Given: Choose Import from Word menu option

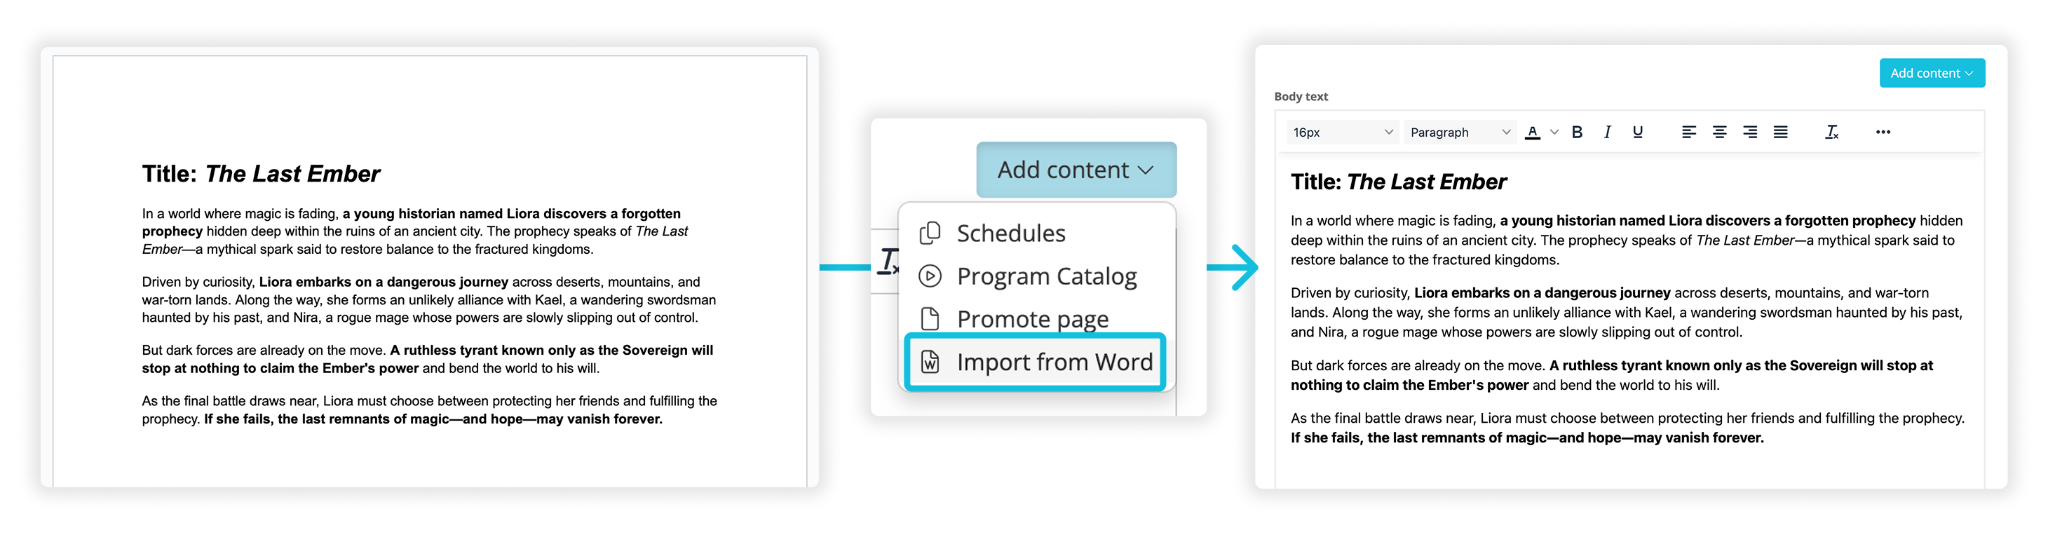Looking at the screenshot, I should (1054, 362).
